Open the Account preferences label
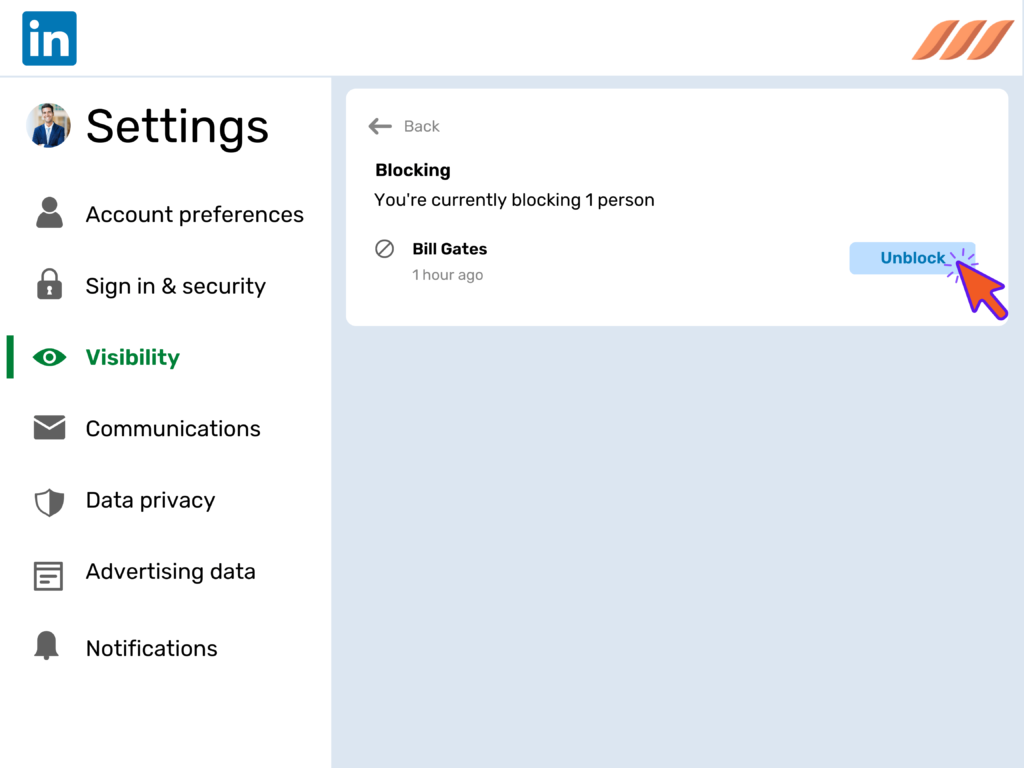Image resolution: width=1024 pixels, height=768 pixels. (194, 214)
